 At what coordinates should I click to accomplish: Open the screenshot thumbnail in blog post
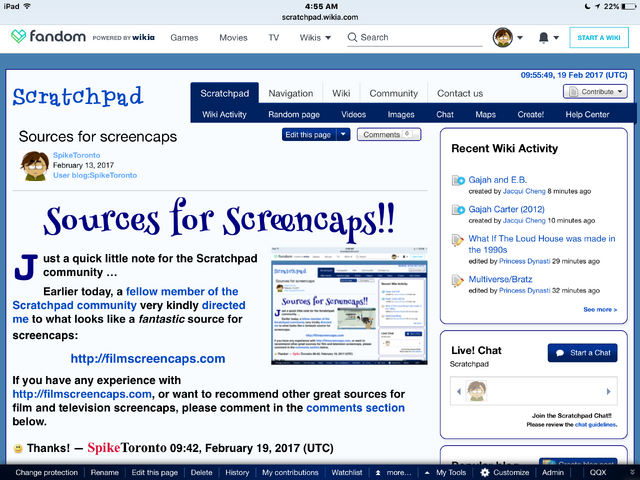349,305
